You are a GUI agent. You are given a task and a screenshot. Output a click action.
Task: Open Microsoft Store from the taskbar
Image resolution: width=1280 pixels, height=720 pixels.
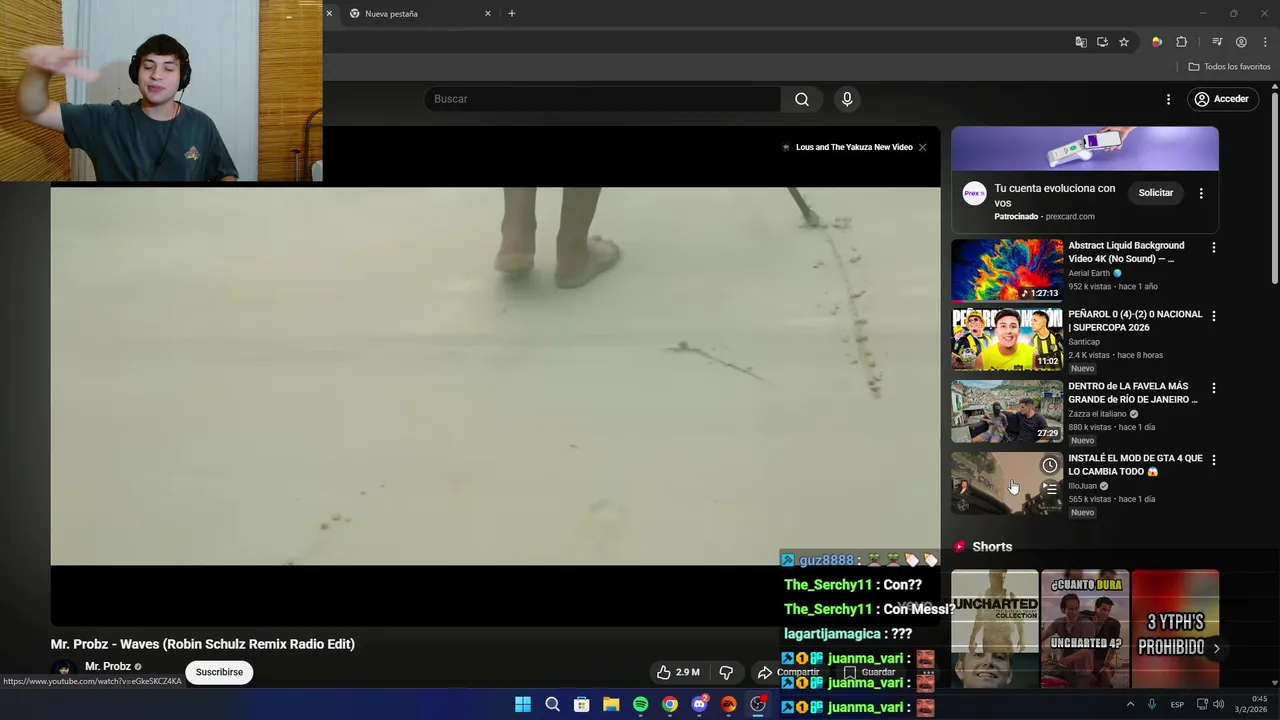pyautogui.click(x=581, y=705)
